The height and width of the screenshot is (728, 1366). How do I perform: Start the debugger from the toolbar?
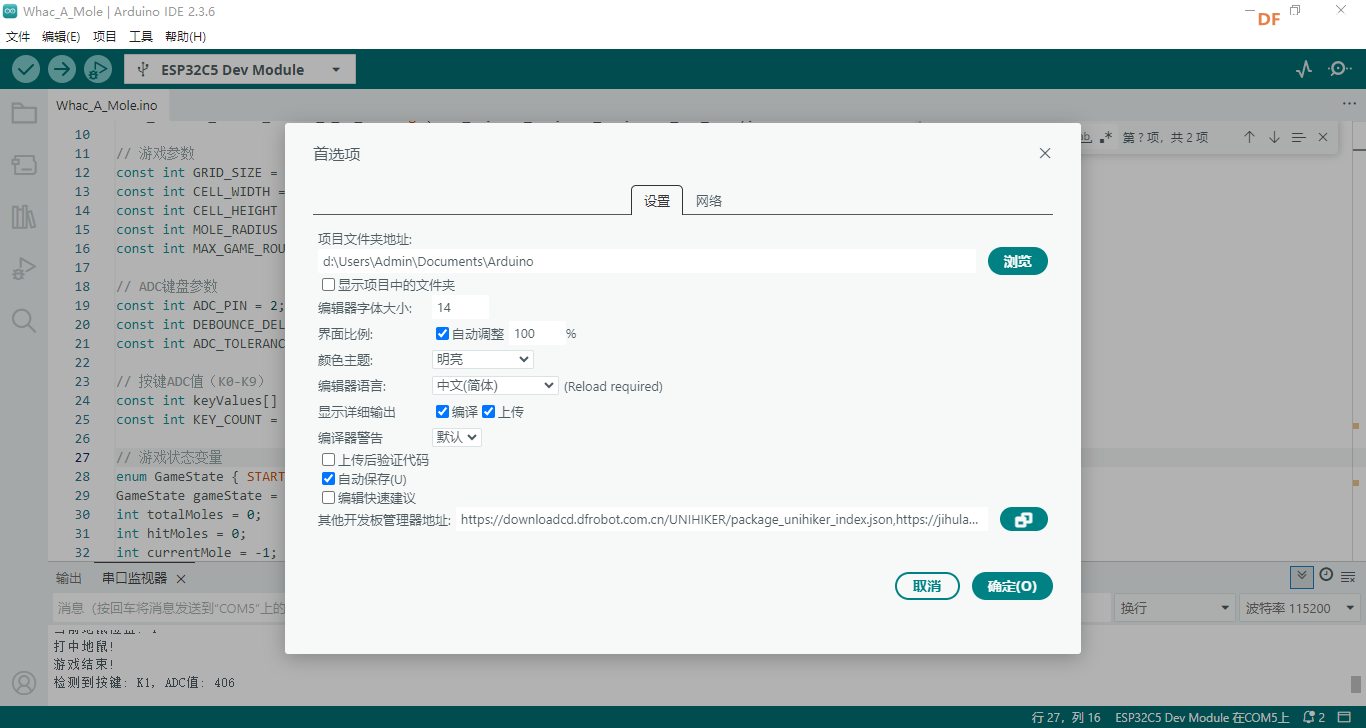[x=97, y=69]
